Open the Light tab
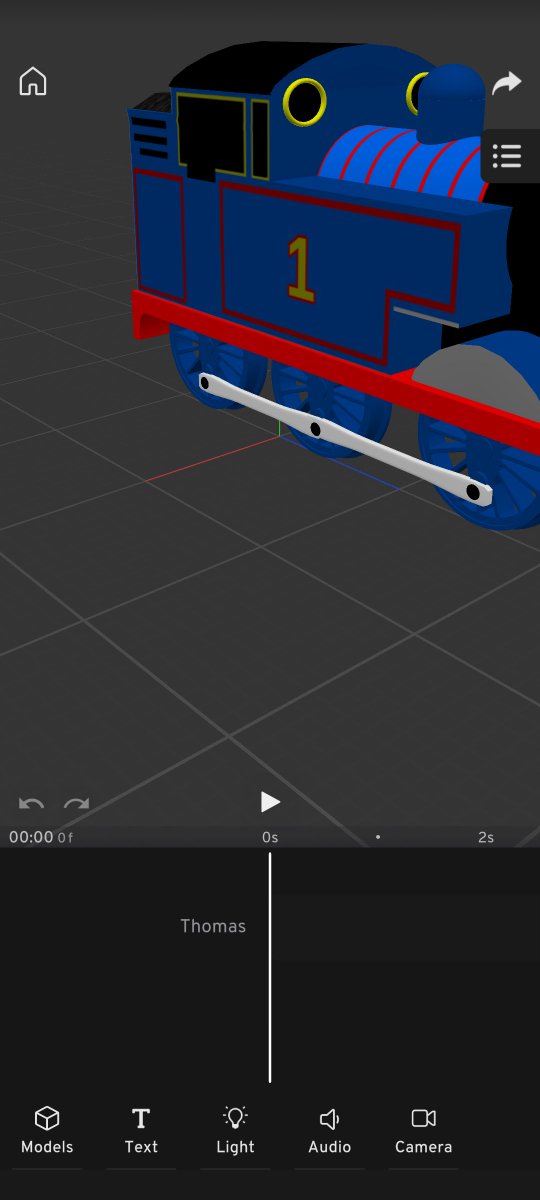This screenshot has height=1200, width=540. click(x=235, y=1131)
